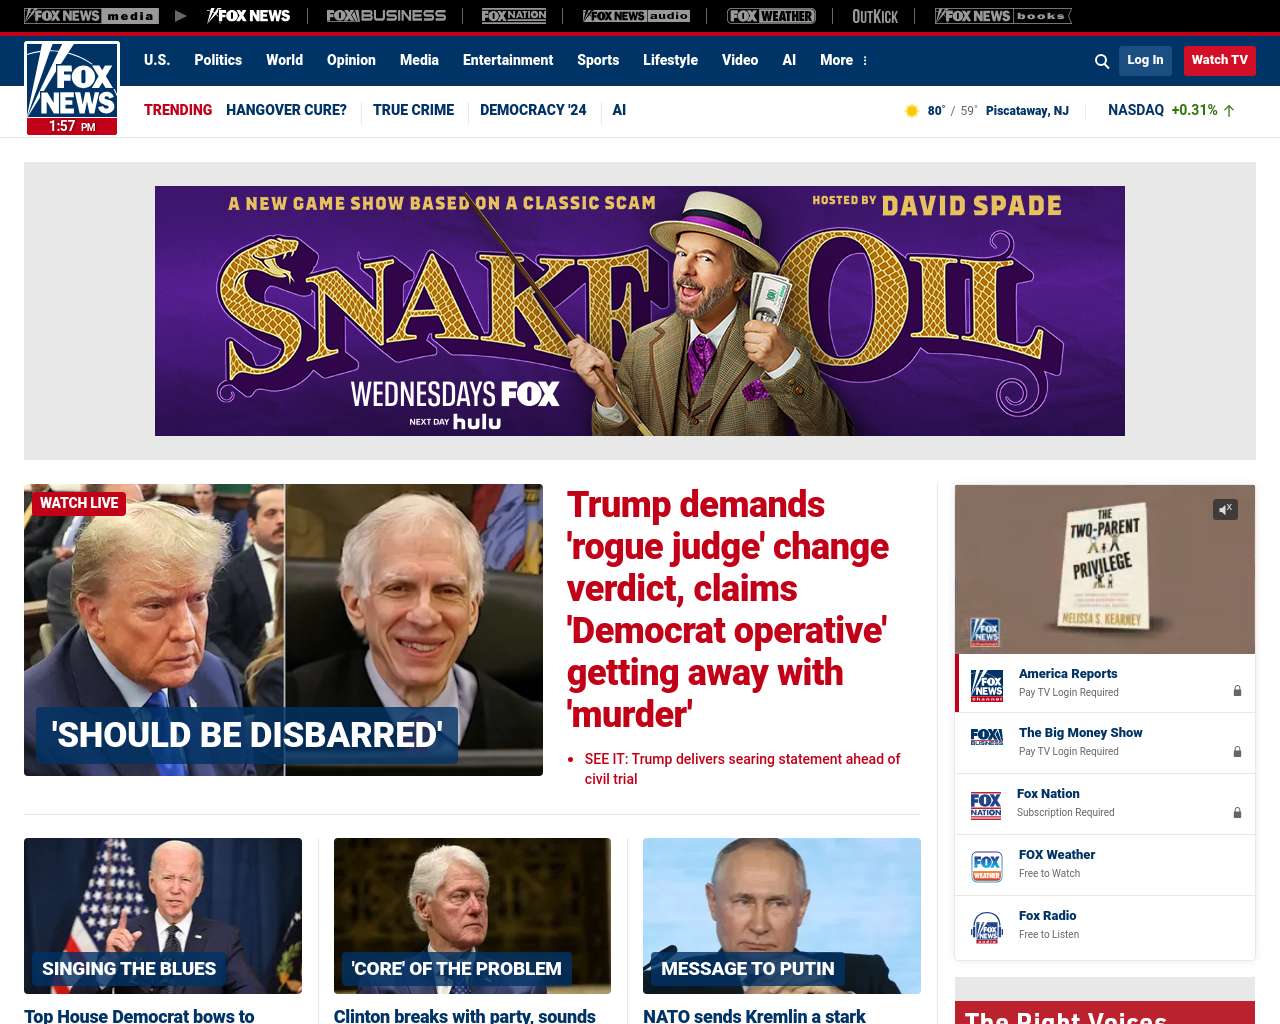
Task: Open the AI nav section
Action: click(789, 60)
